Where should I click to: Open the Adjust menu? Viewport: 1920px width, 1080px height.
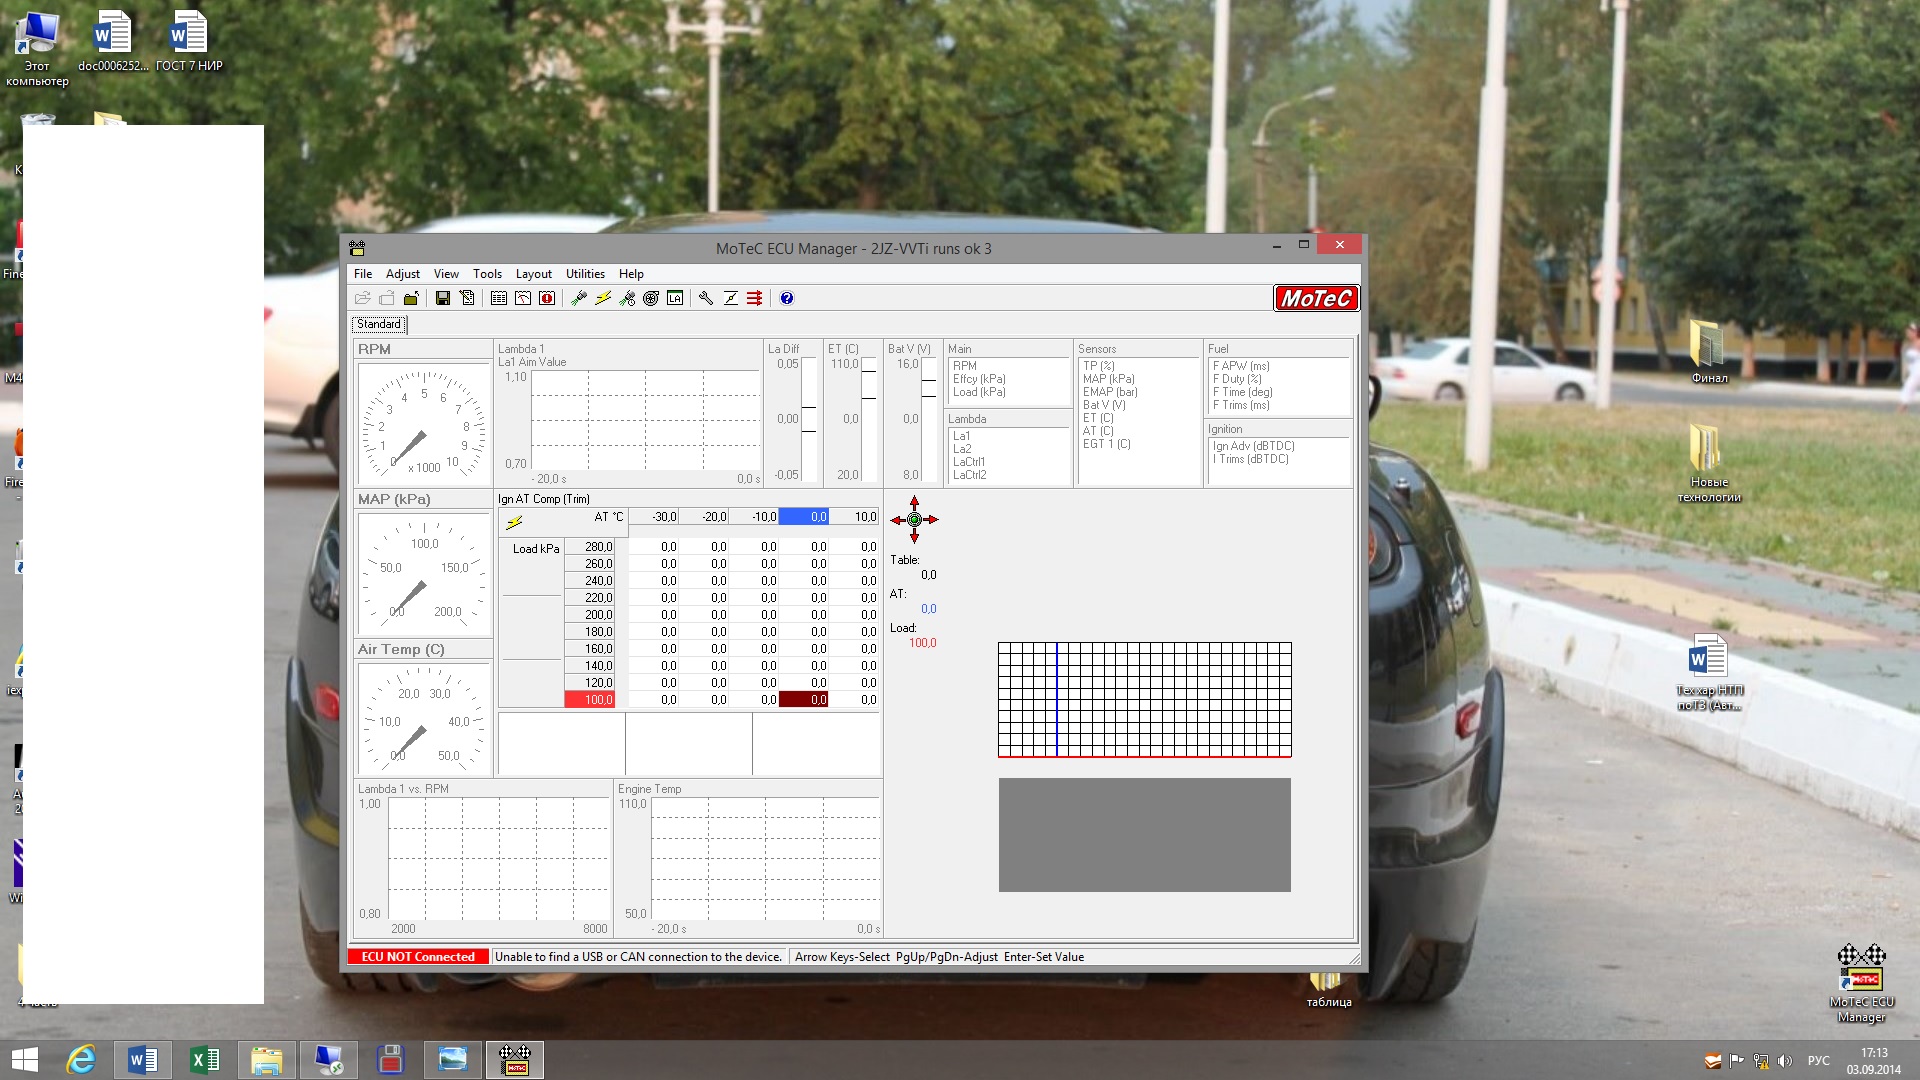click(402, 274)
